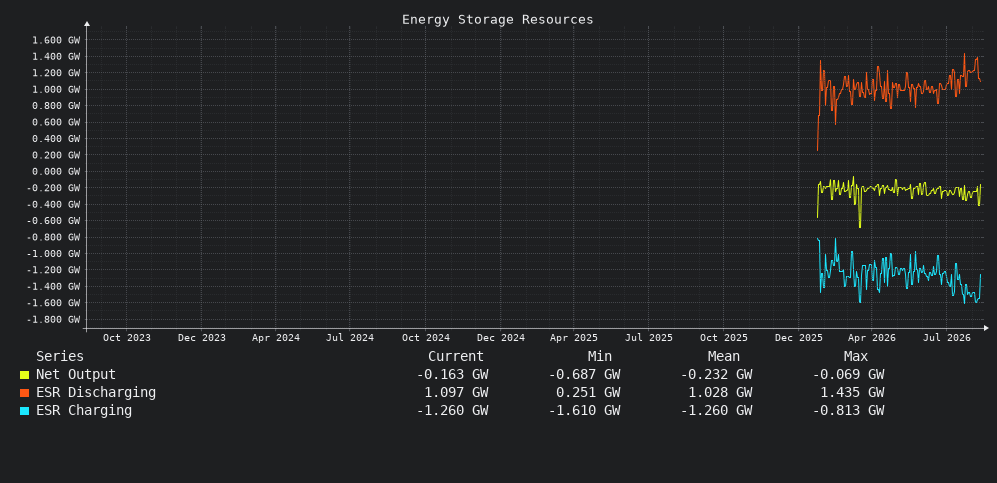Screen dimensions: 997x483
Task: Select the ESR Discharging series label
Action: (95, 393)
